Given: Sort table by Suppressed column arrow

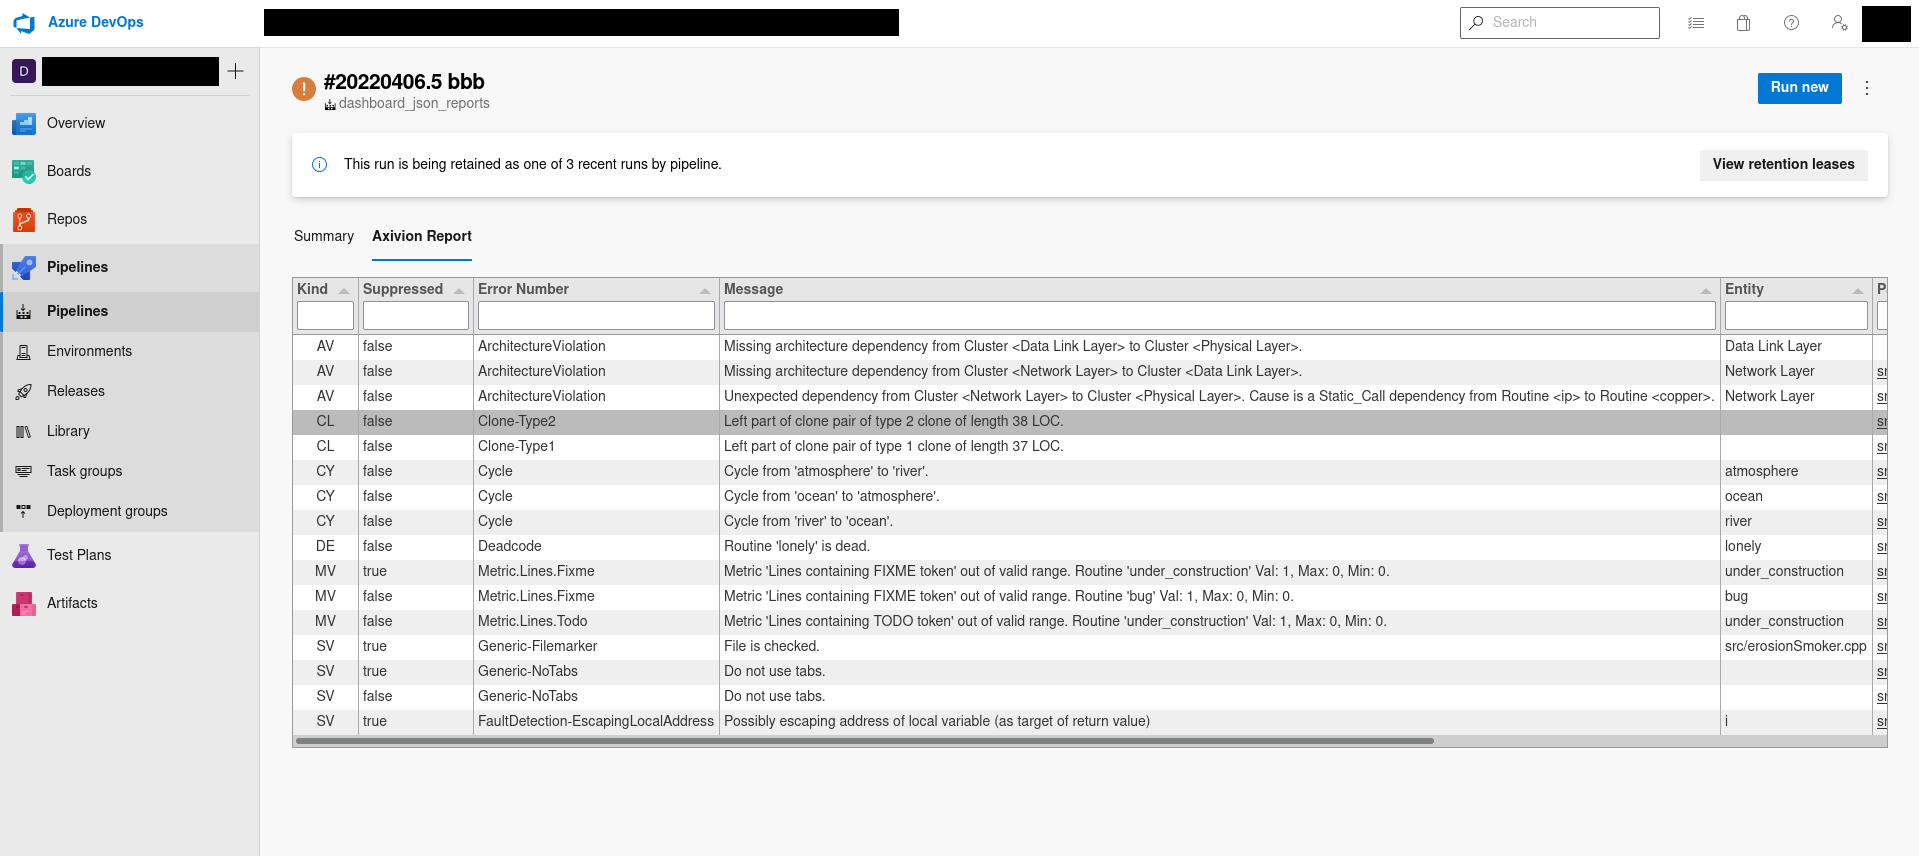Looking at the screenshot, I should tap(459, 290).
